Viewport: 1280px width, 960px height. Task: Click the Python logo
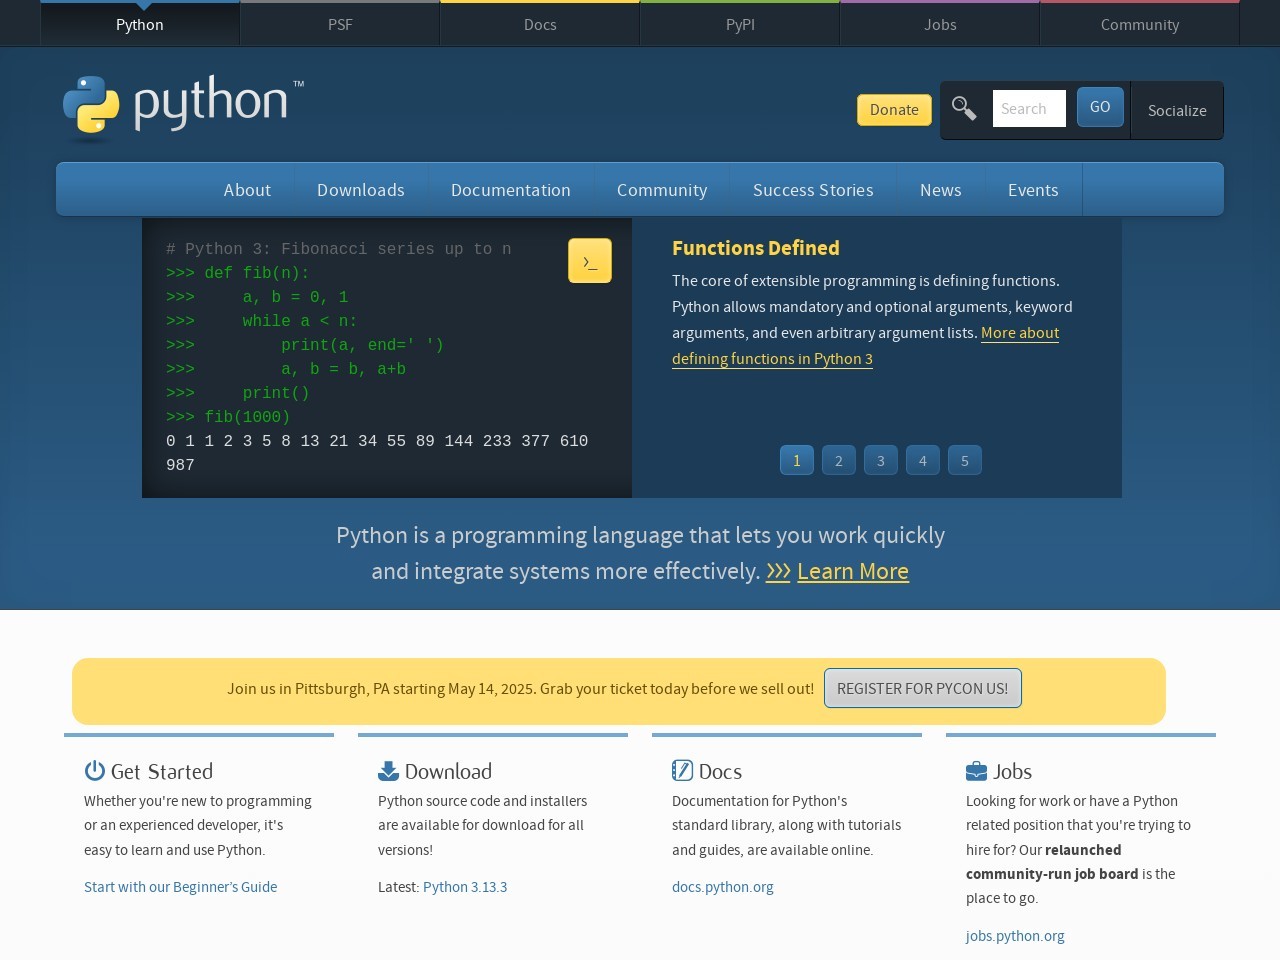click(x=183, y=107)
